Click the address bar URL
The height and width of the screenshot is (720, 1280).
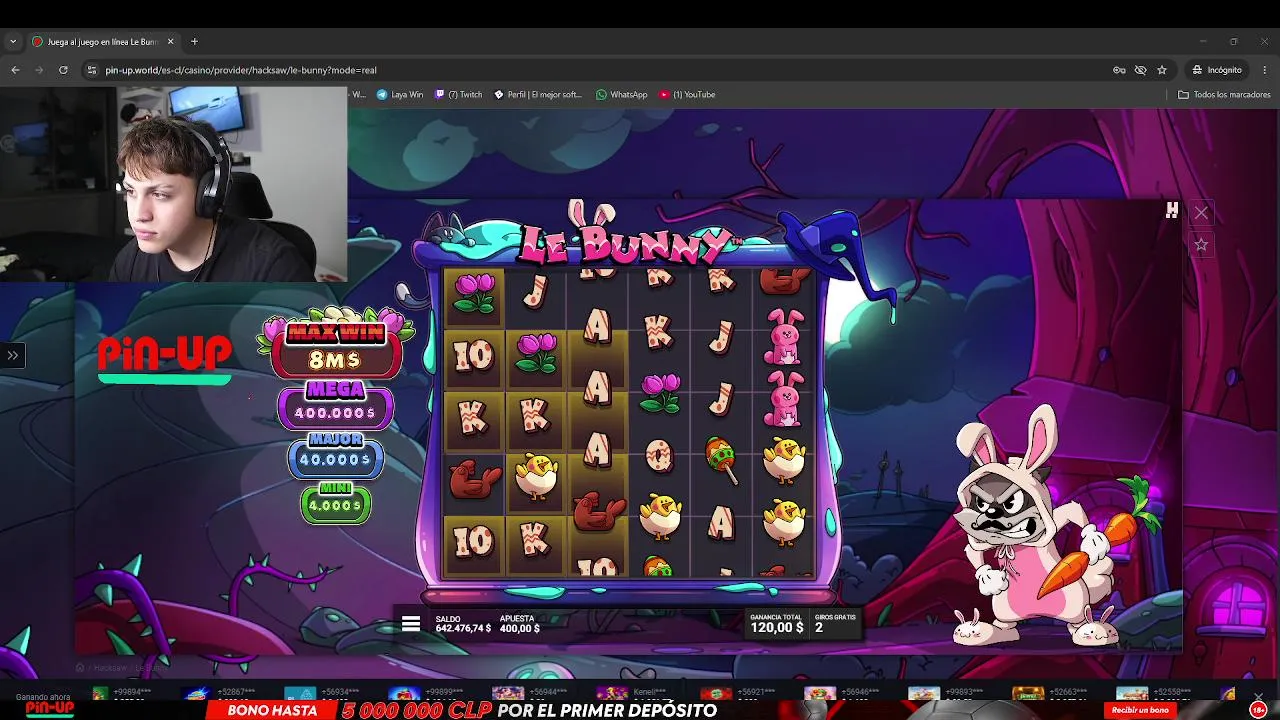240,70
